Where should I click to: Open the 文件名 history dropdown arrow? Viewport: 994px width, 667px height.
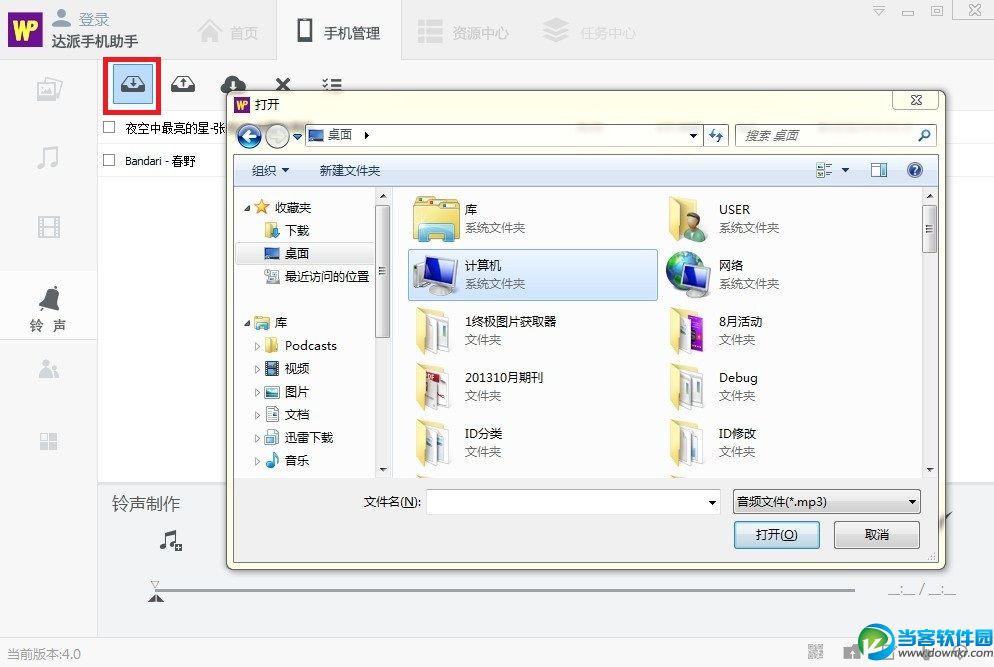click(x=713, y=502)
